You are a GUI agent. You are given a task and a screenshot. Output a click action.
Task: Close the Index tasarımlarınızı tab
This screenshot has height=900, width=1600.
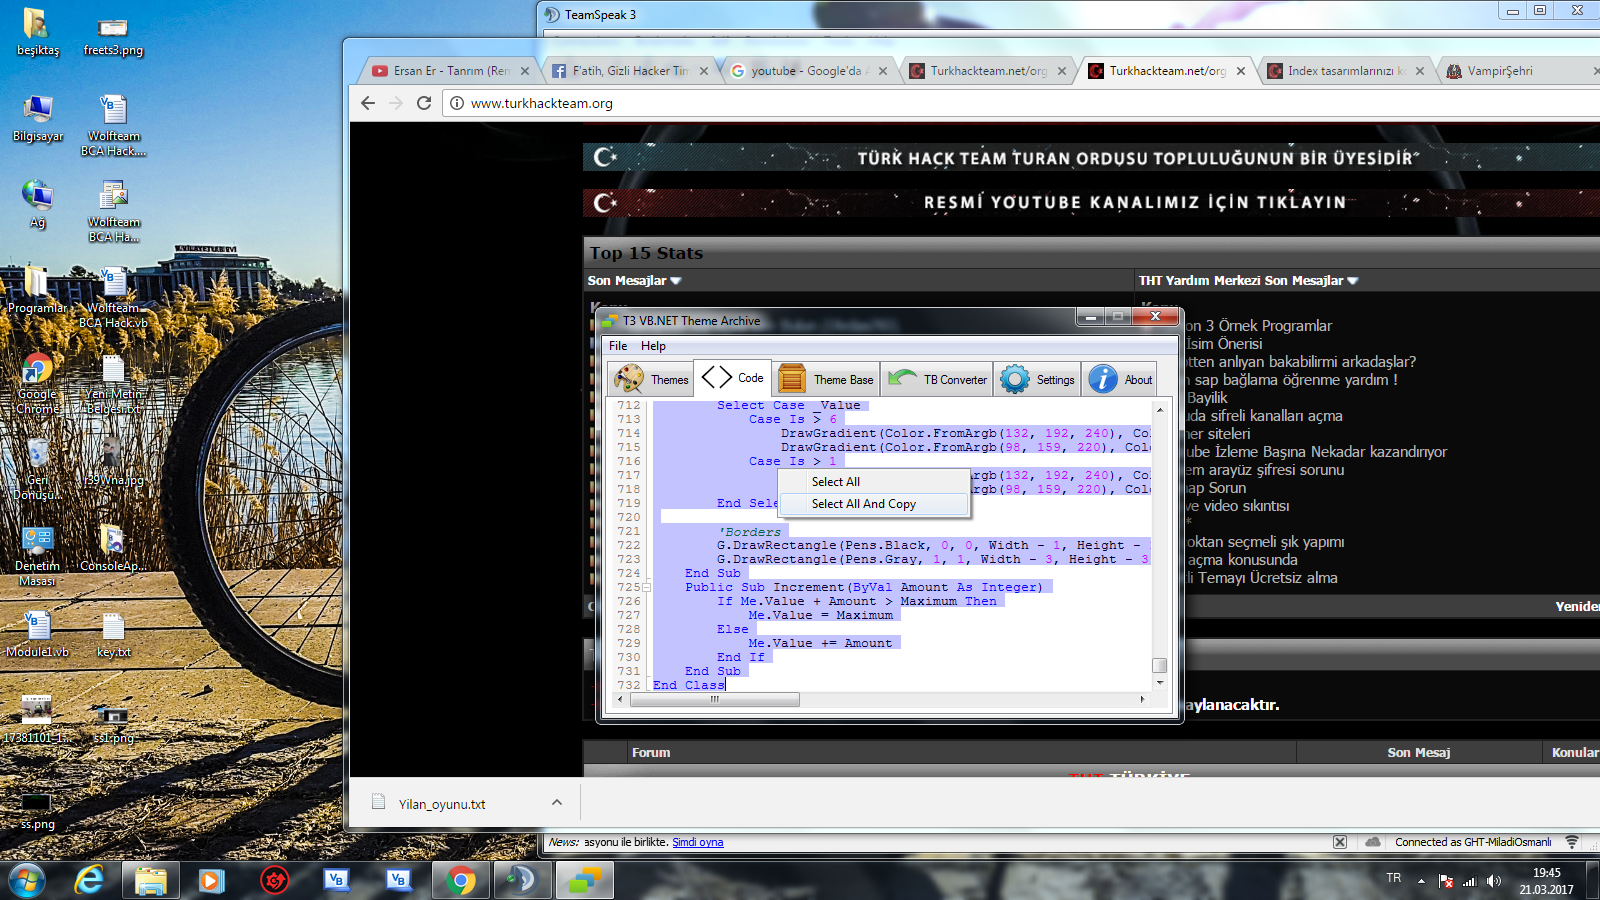[1420, 71]
